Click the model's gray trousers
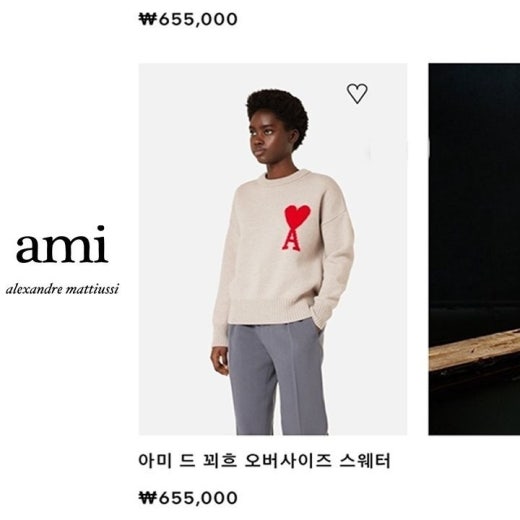 click(277, 377)
